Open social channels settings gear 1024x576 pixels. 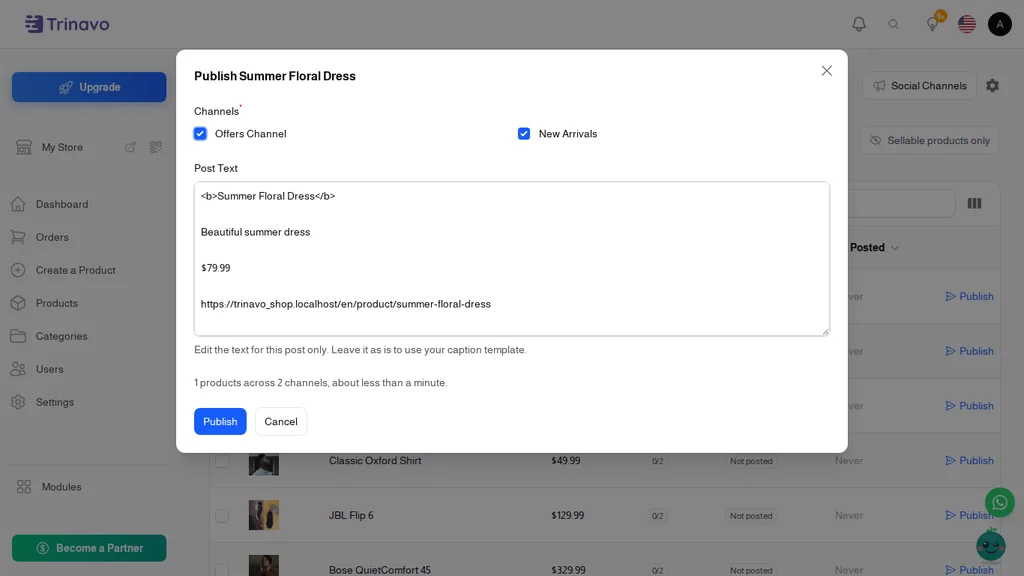tap(992, 86)
